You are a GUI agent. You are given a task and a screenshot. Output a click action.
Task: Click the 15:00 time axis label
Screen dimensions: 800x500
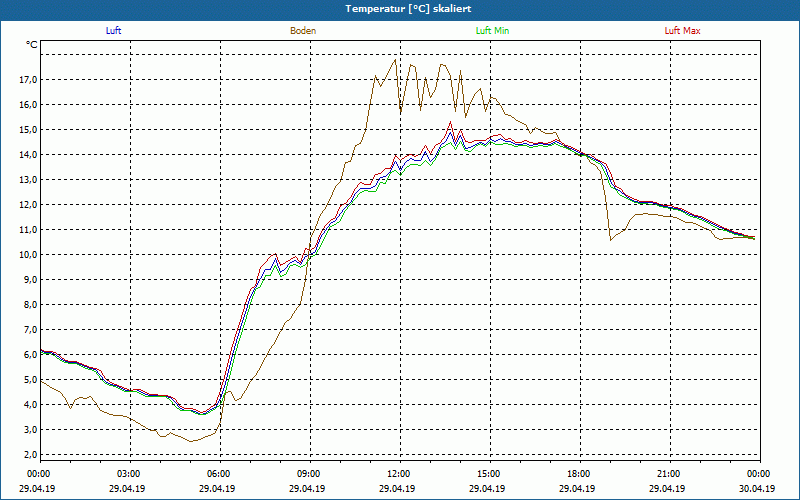point(487,474)
